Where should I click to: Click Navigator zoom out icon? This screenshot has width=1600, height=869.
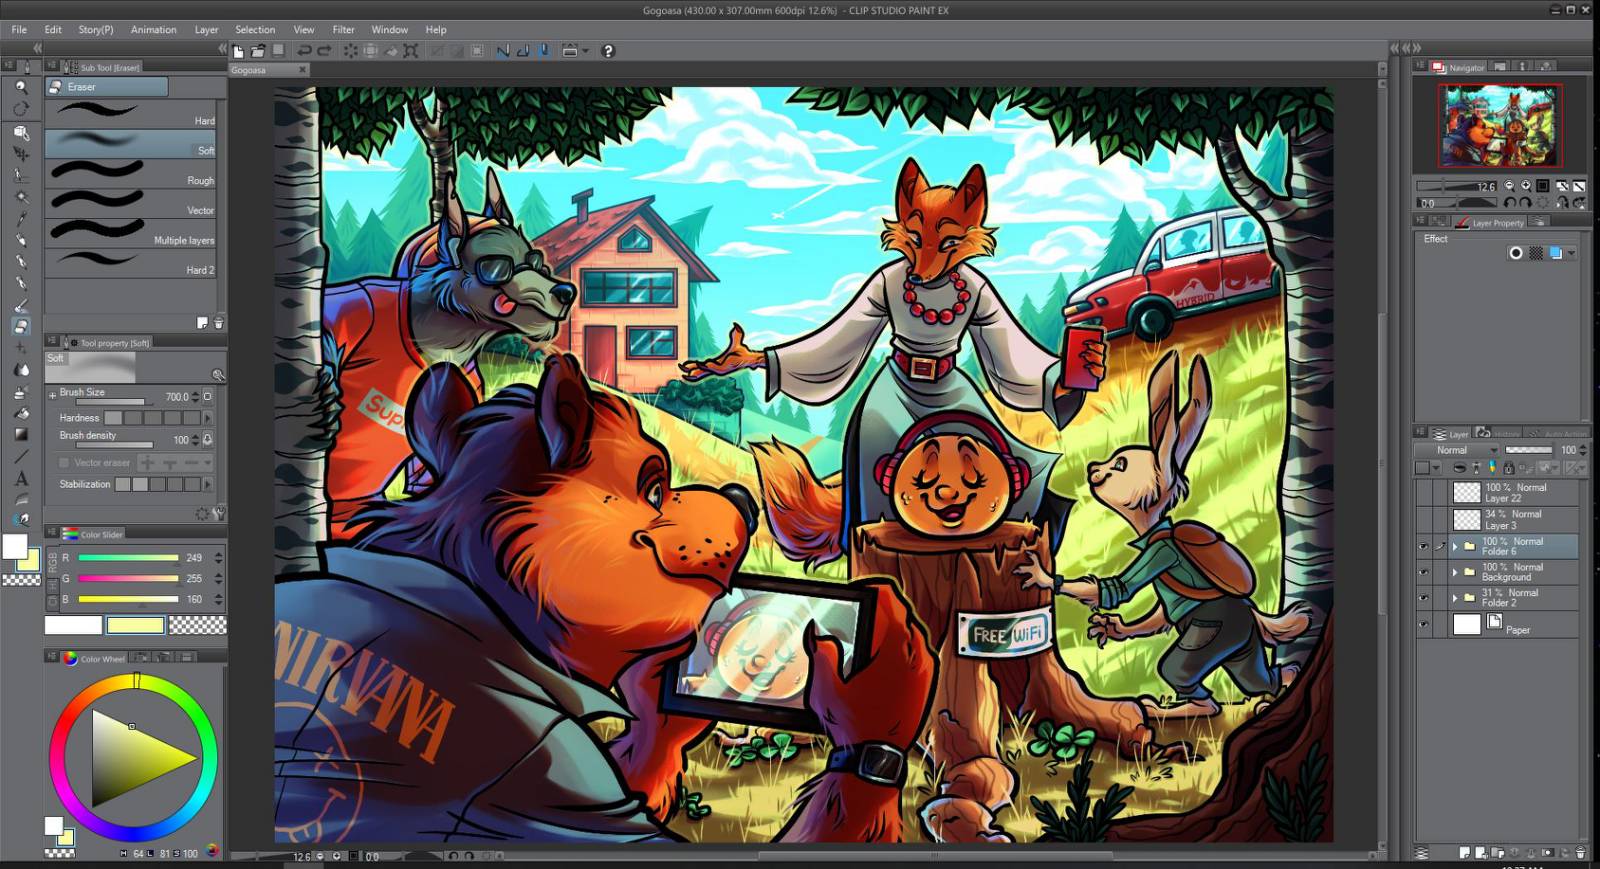[x=1509, y=186]
